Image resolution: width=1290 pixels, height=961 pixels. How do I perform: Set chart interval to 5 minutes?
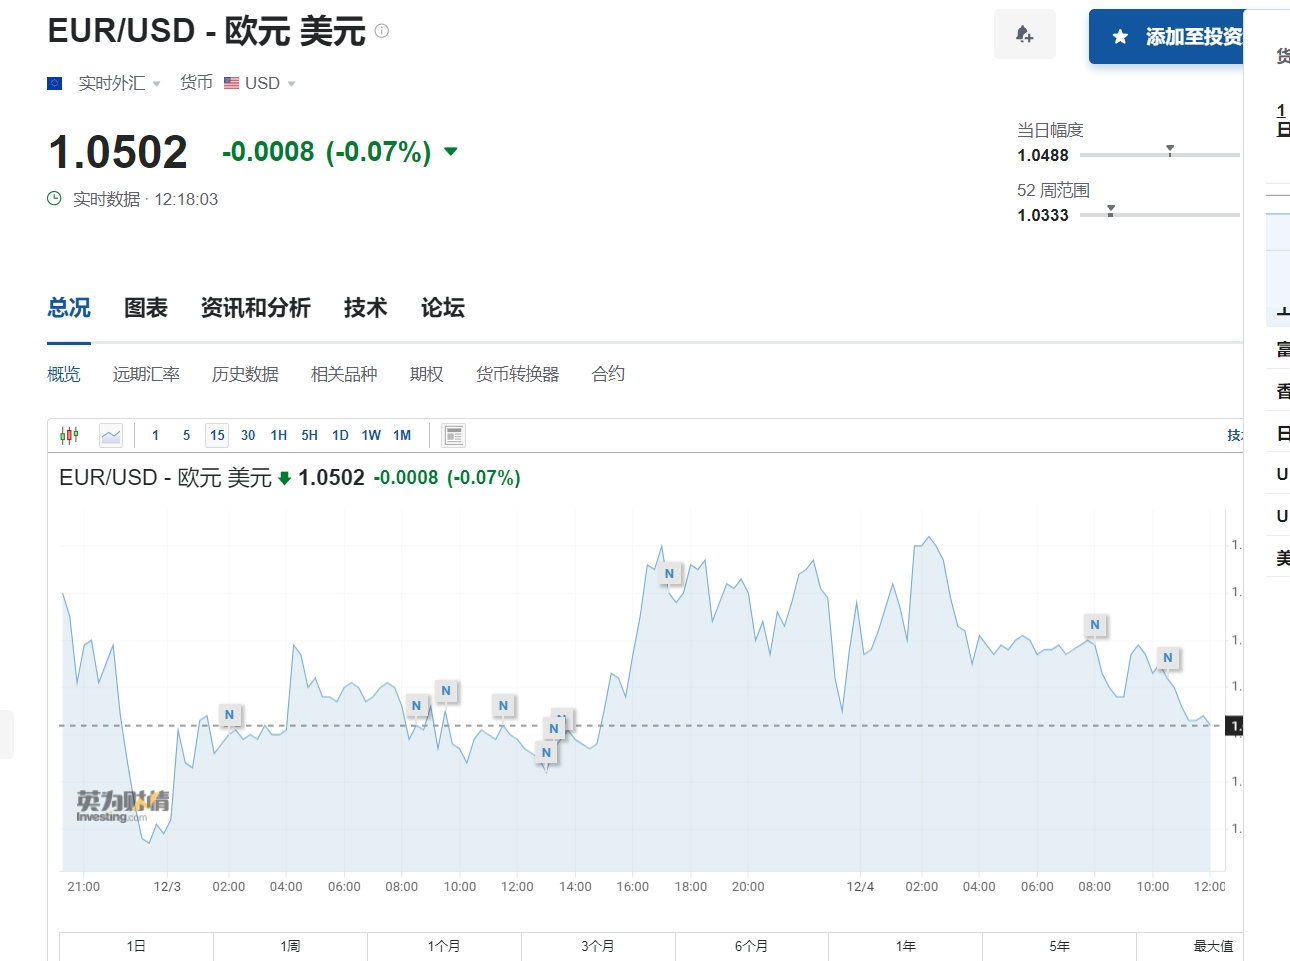[x=186, y=435]
